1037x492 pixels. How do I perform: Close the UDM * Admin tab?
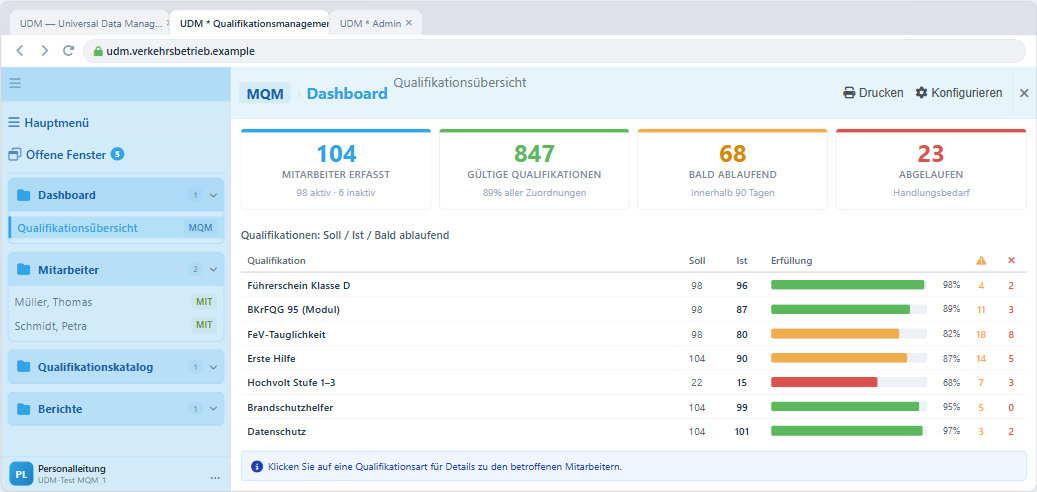click(409, 23)
